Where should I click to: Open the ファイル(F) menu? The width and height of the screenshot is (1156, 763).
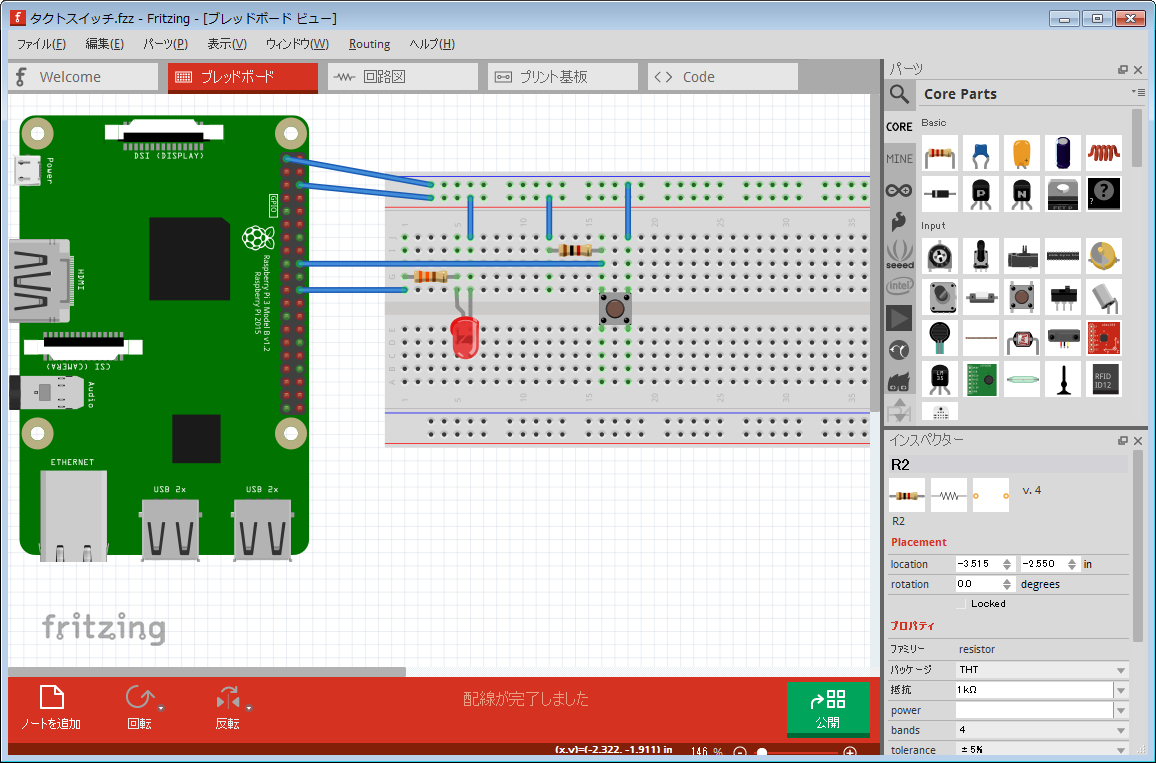tap(41, 44)
